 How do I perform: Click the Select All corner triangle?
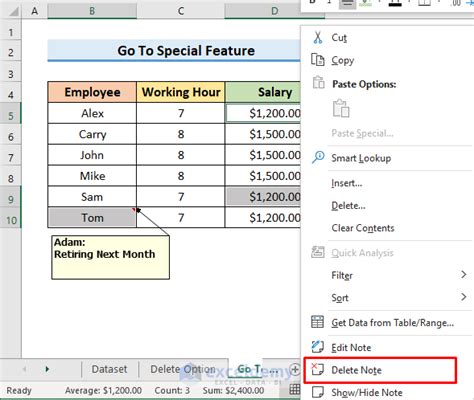tap(14, 12)
